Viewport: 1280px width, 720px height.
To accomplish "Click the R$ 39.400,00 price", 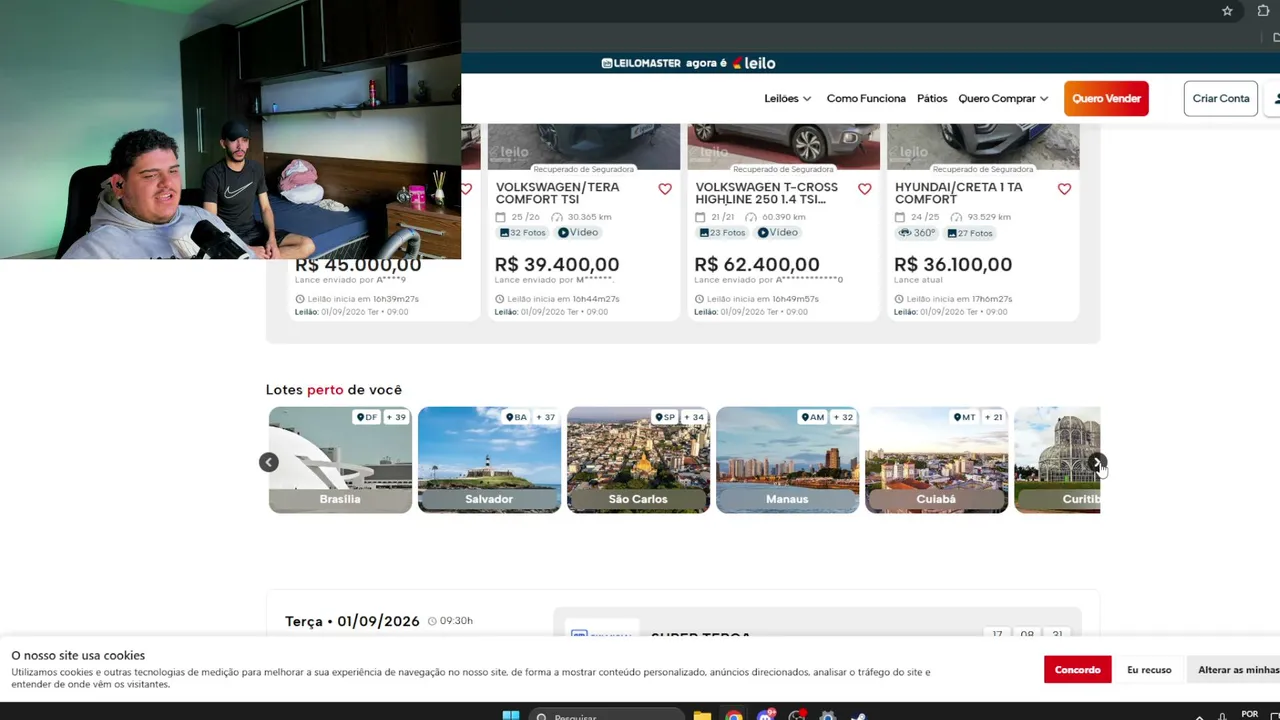I will click(x=557, y=264).
